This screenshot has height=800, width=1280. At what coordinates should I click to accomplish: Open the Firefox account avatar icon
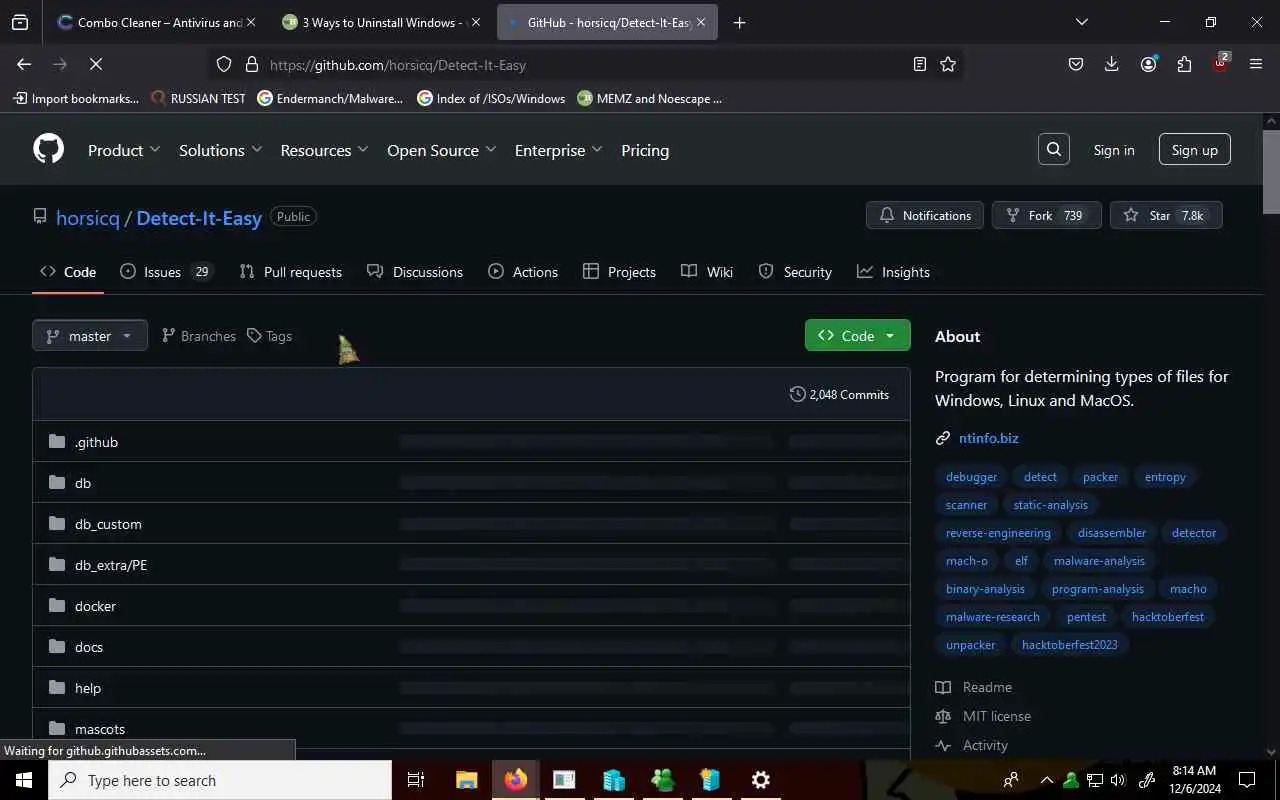coord(1148,64)
